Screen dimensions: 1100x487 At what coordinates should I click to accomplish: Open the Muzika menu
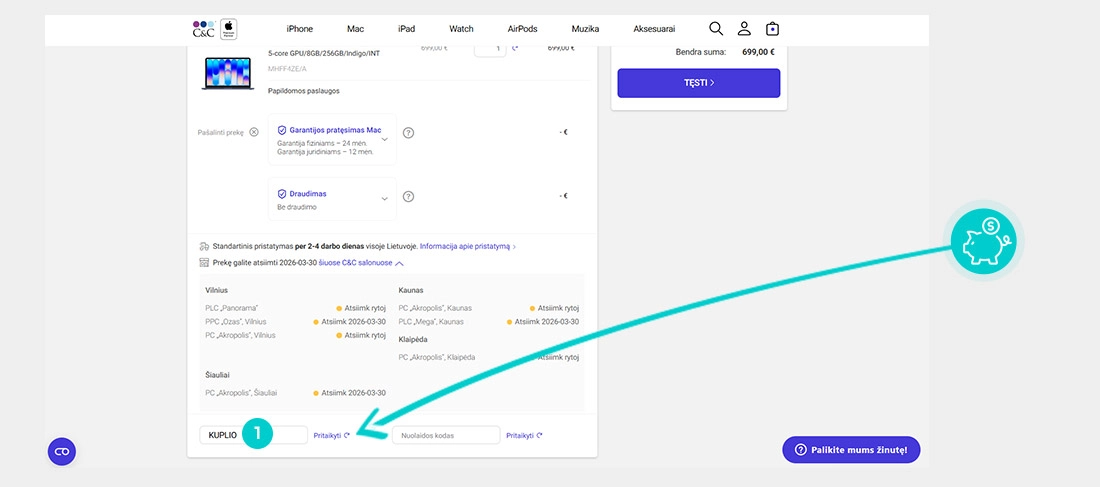pos(585,29)
